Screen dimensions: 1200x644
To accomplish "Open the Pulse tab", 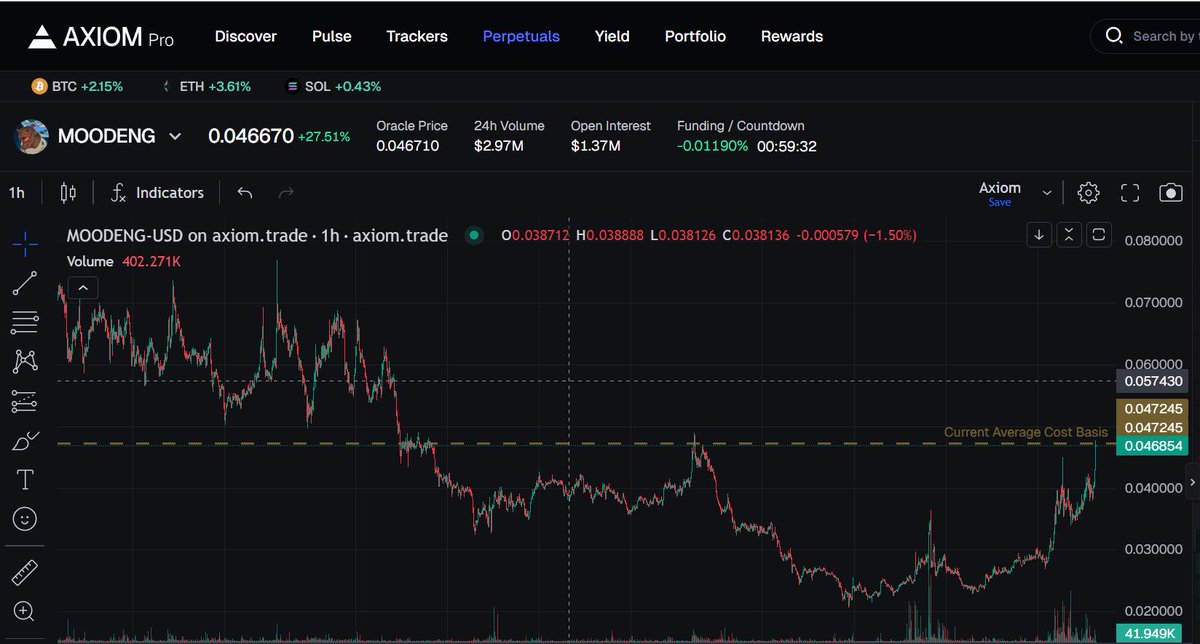I will coord(332,37).
